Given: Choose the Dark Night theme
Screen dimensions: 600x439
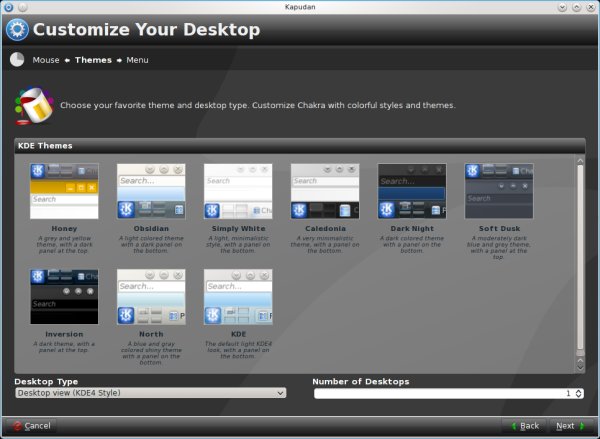Looking at the screenshot, I should pos(412,192).
